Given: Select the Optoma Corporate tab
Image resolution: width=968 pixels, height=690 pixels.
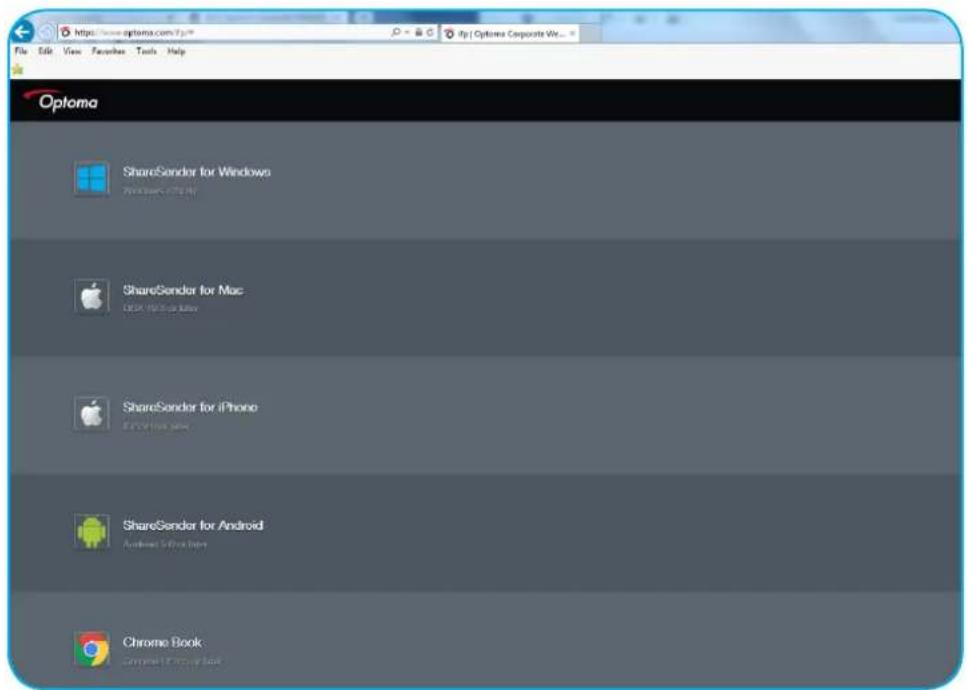Looking at the screenshot, I should coord(509,33).
